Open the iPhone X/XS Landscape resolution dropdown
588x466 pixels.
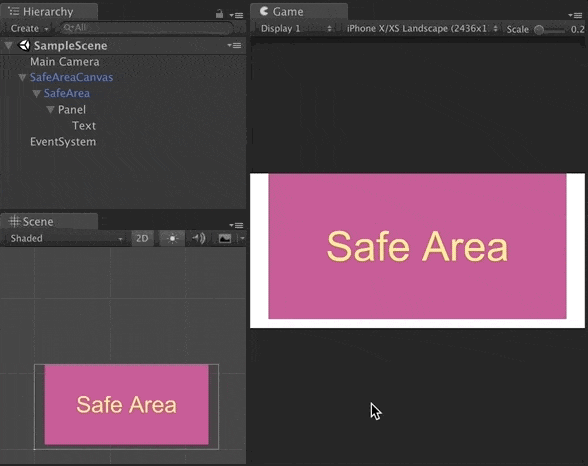tap(422, 28)
